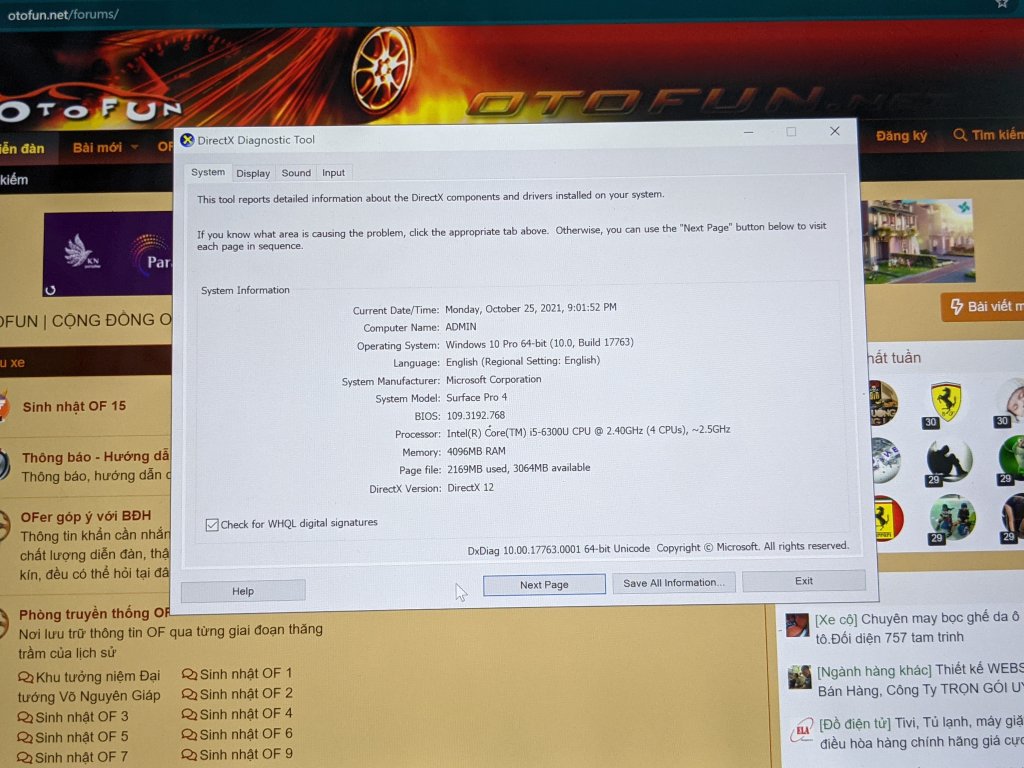Open the Sinh nhật OF 3 subforum
The image size is (1024, 768).
(x=82, y=717)
